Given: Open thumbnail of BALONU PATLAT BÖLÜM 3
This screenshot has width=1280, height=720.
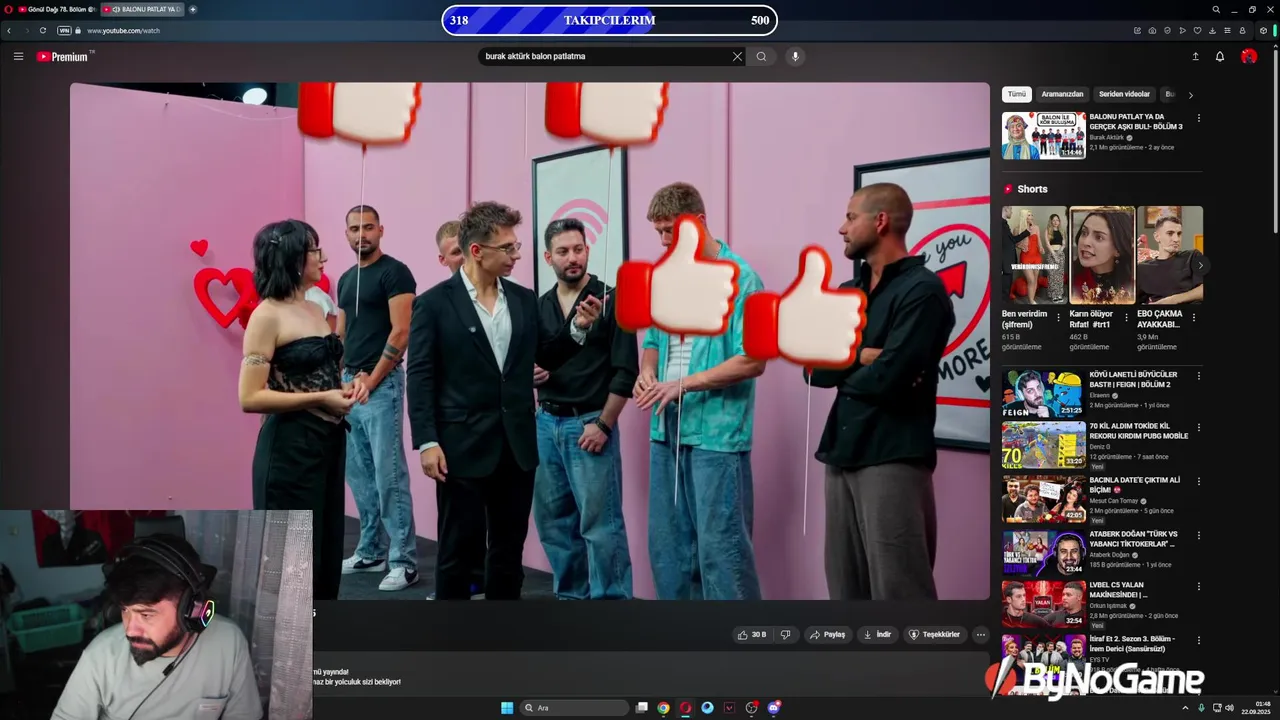Looking at the screenshot, I should 1043,135.
